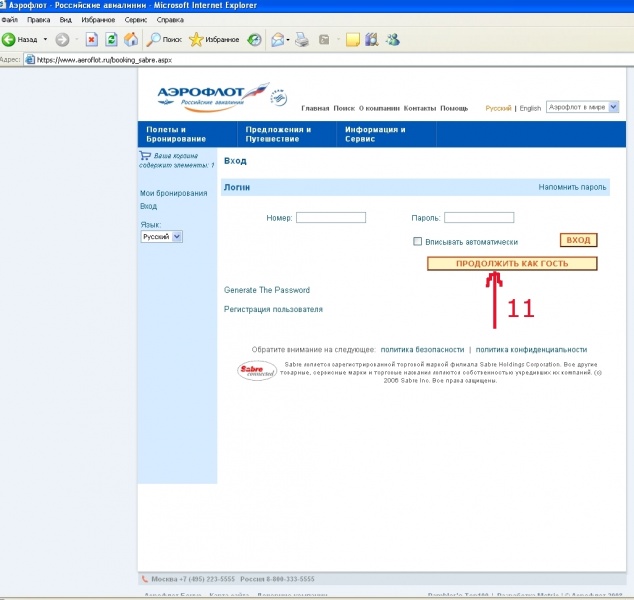The width and height of the screenshot is (634, 600).
Task: Open the shopping cart icon
Action: (145, 156)
